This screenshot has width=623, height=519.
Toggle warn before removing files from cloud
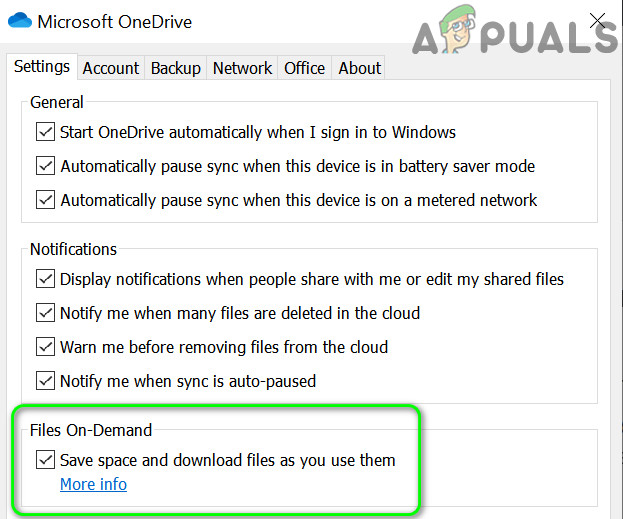[45, 347]
